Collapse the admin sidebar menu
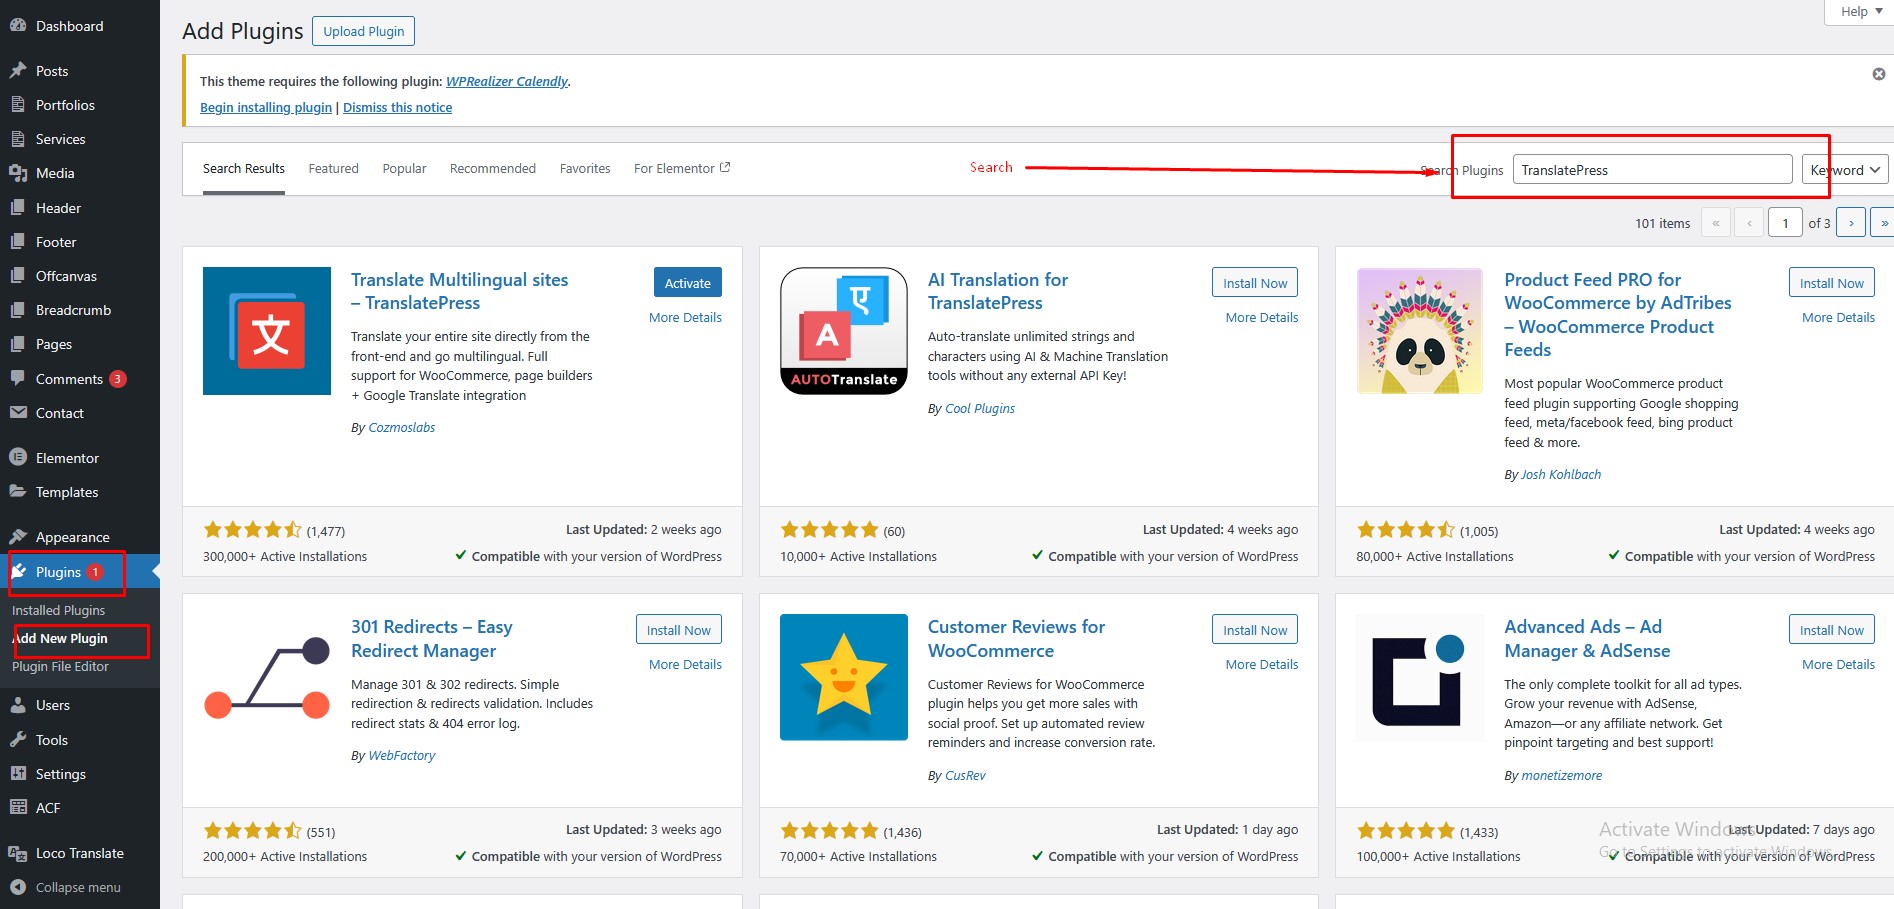This screenshot has width=1894, height=909. point(77,887)
